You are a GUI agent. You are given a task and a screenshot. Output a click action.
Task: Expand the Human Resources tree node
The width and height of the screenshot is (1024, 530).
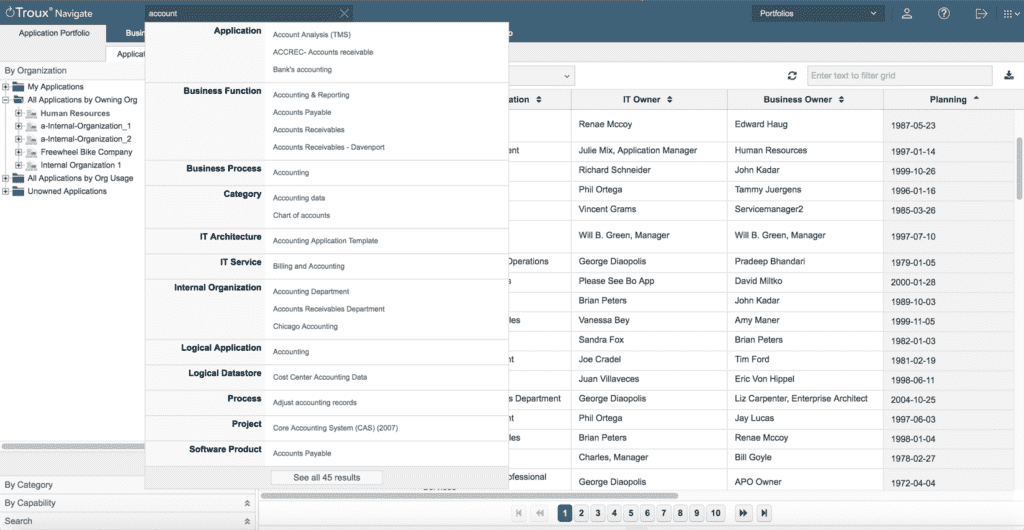19,113
